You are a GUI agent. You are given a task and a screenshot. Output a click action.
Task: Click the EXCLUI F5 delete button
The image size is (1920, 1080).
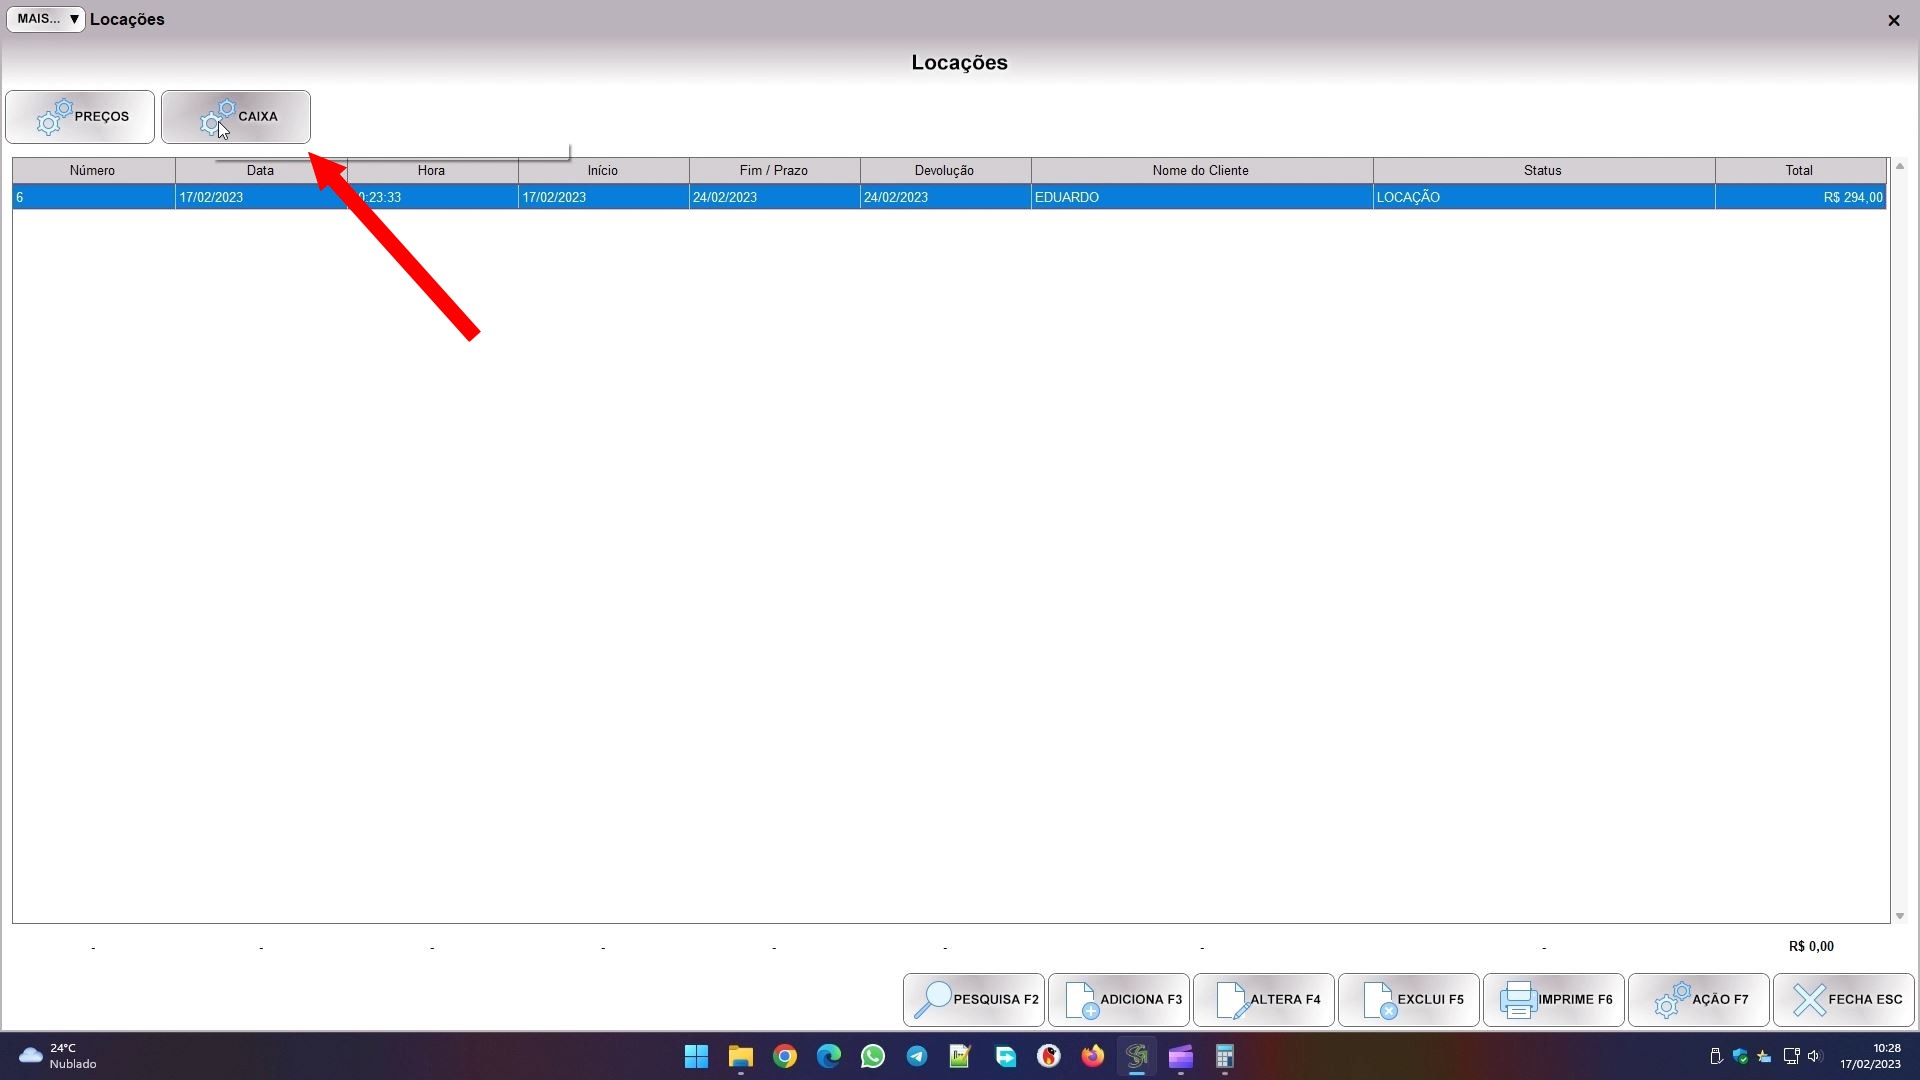[1408, 999]
